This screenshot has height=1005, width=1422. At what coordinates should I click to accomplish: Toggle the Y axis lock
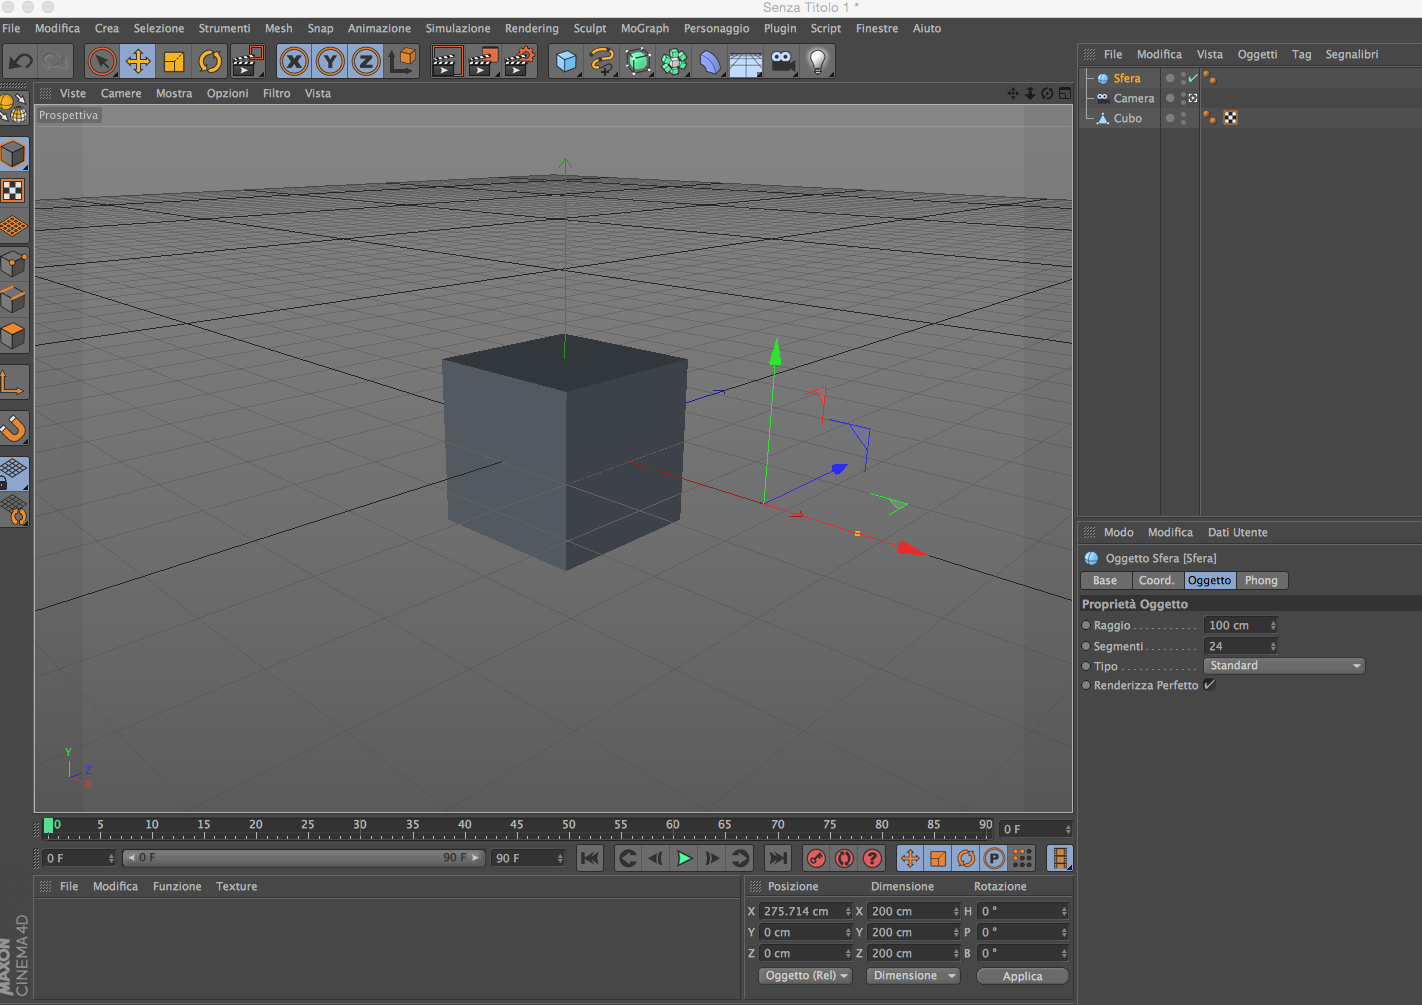(x=330, y=62)
